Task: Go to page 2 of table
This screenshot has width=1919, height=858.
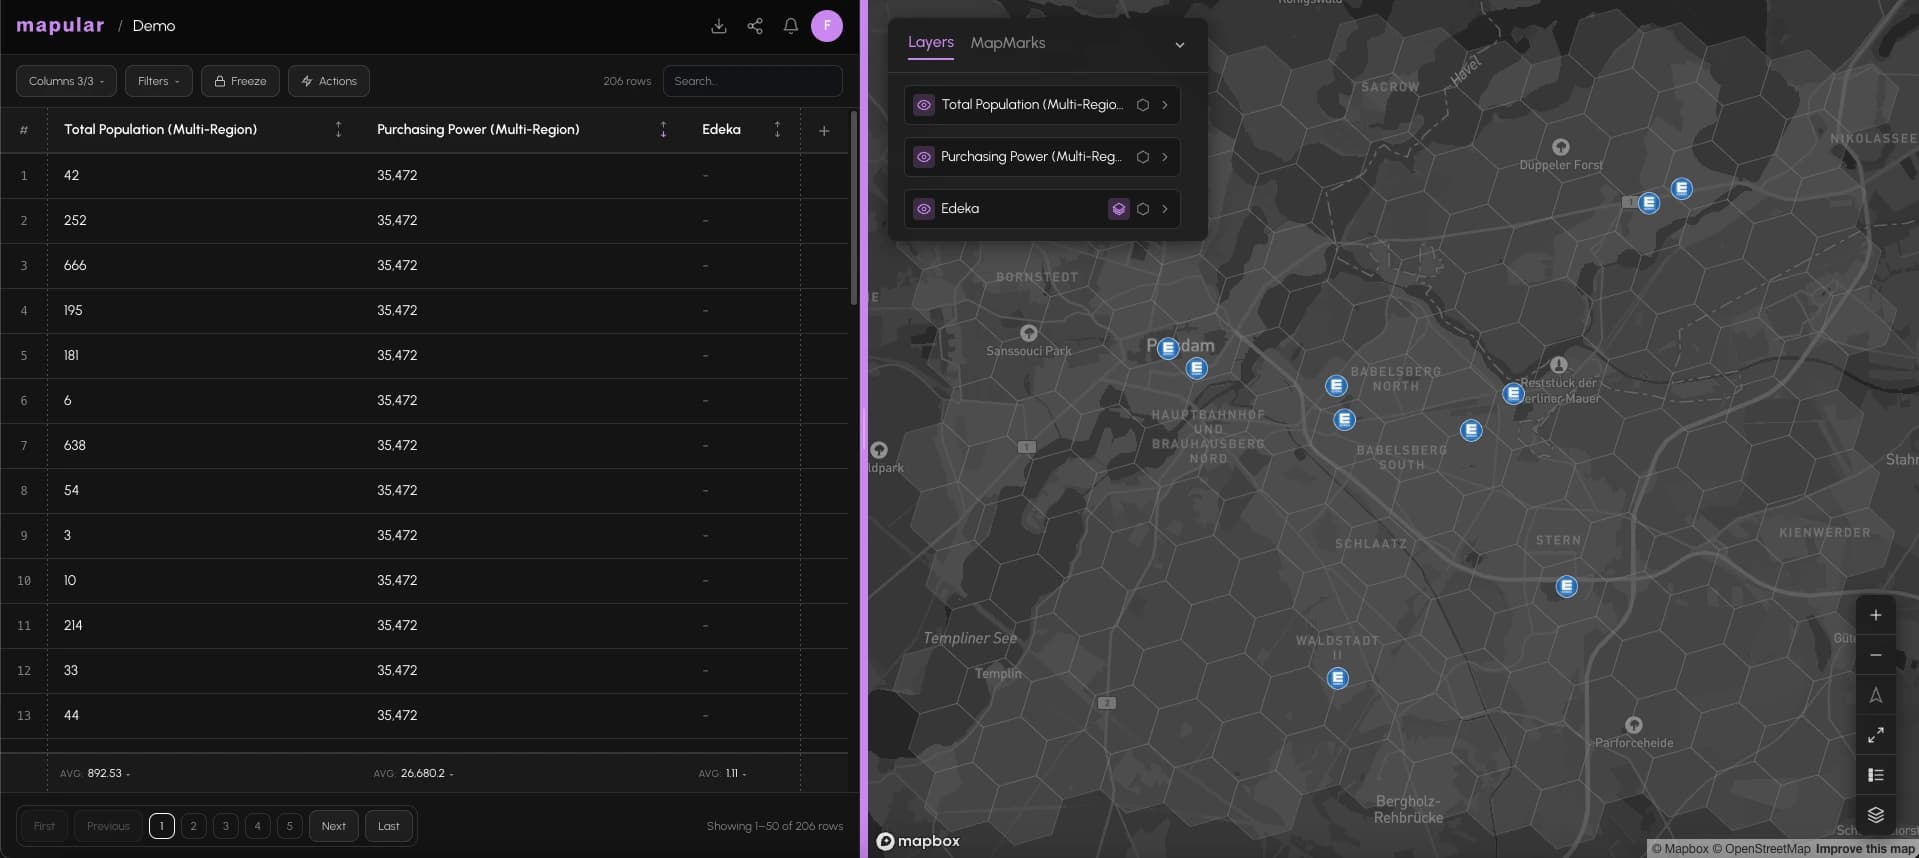Action: point(194,826)
